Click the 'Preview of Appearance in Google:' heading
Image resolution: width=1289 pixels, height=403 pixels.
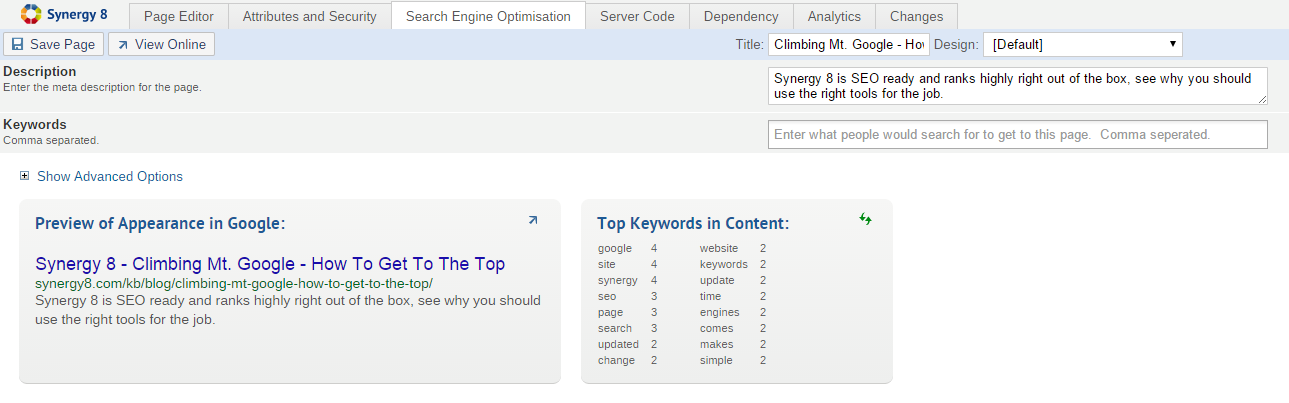click(x=160, y=223)
